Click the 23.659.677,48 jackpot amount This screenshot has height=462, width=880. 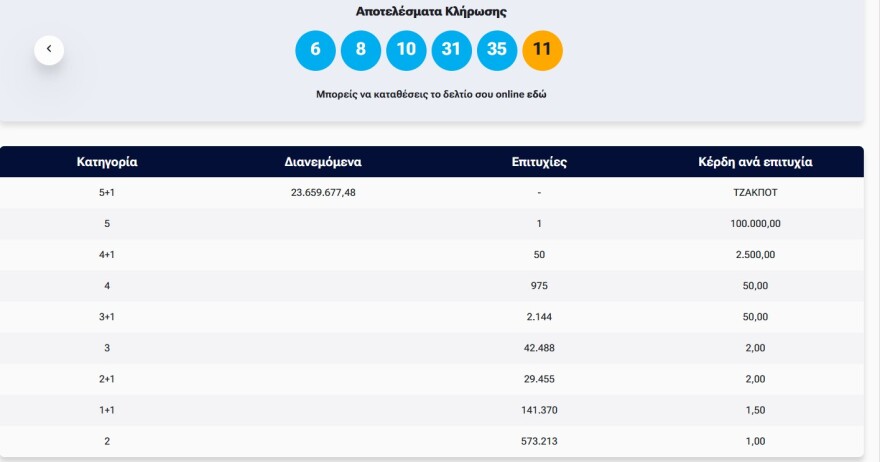[323, 193]
